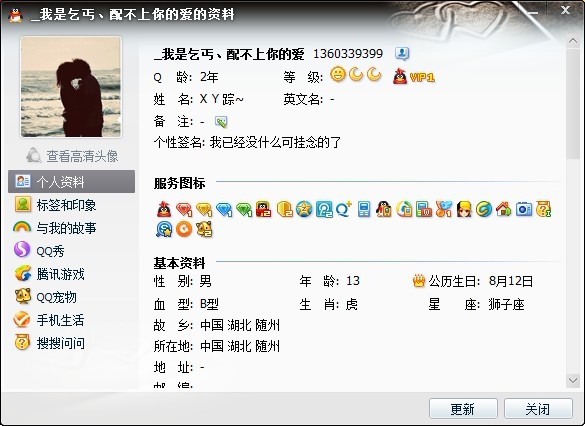
Task: Click the birthday crown icon
Action: [419, 281]
